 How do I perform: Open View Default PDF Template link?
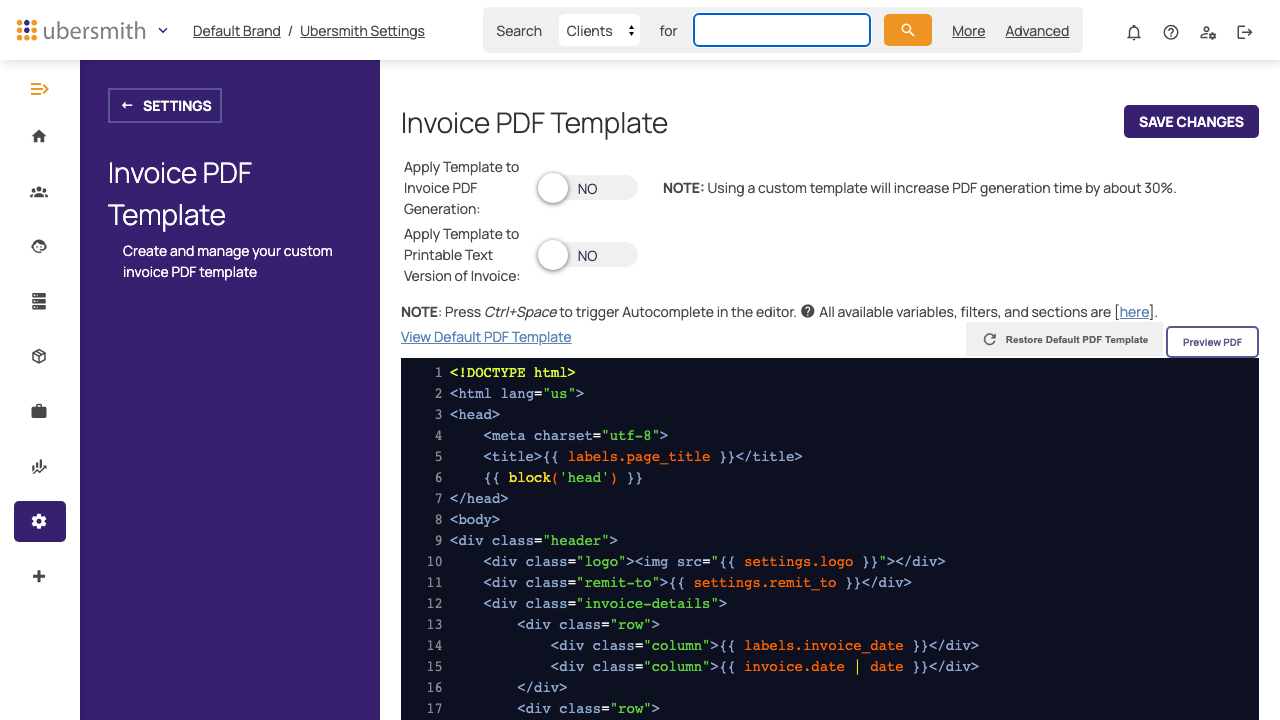(x=486, y=337)
